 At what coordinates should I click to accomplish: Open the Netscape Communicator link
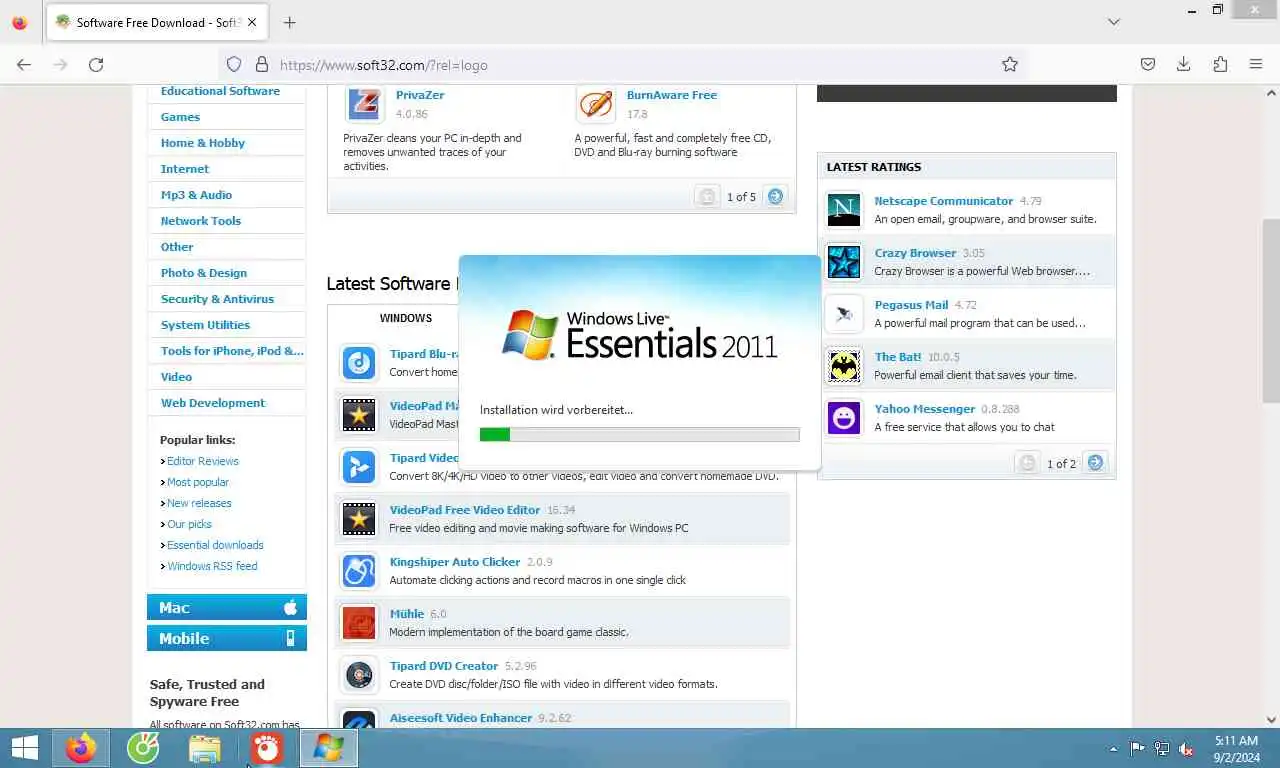[944, 201]
